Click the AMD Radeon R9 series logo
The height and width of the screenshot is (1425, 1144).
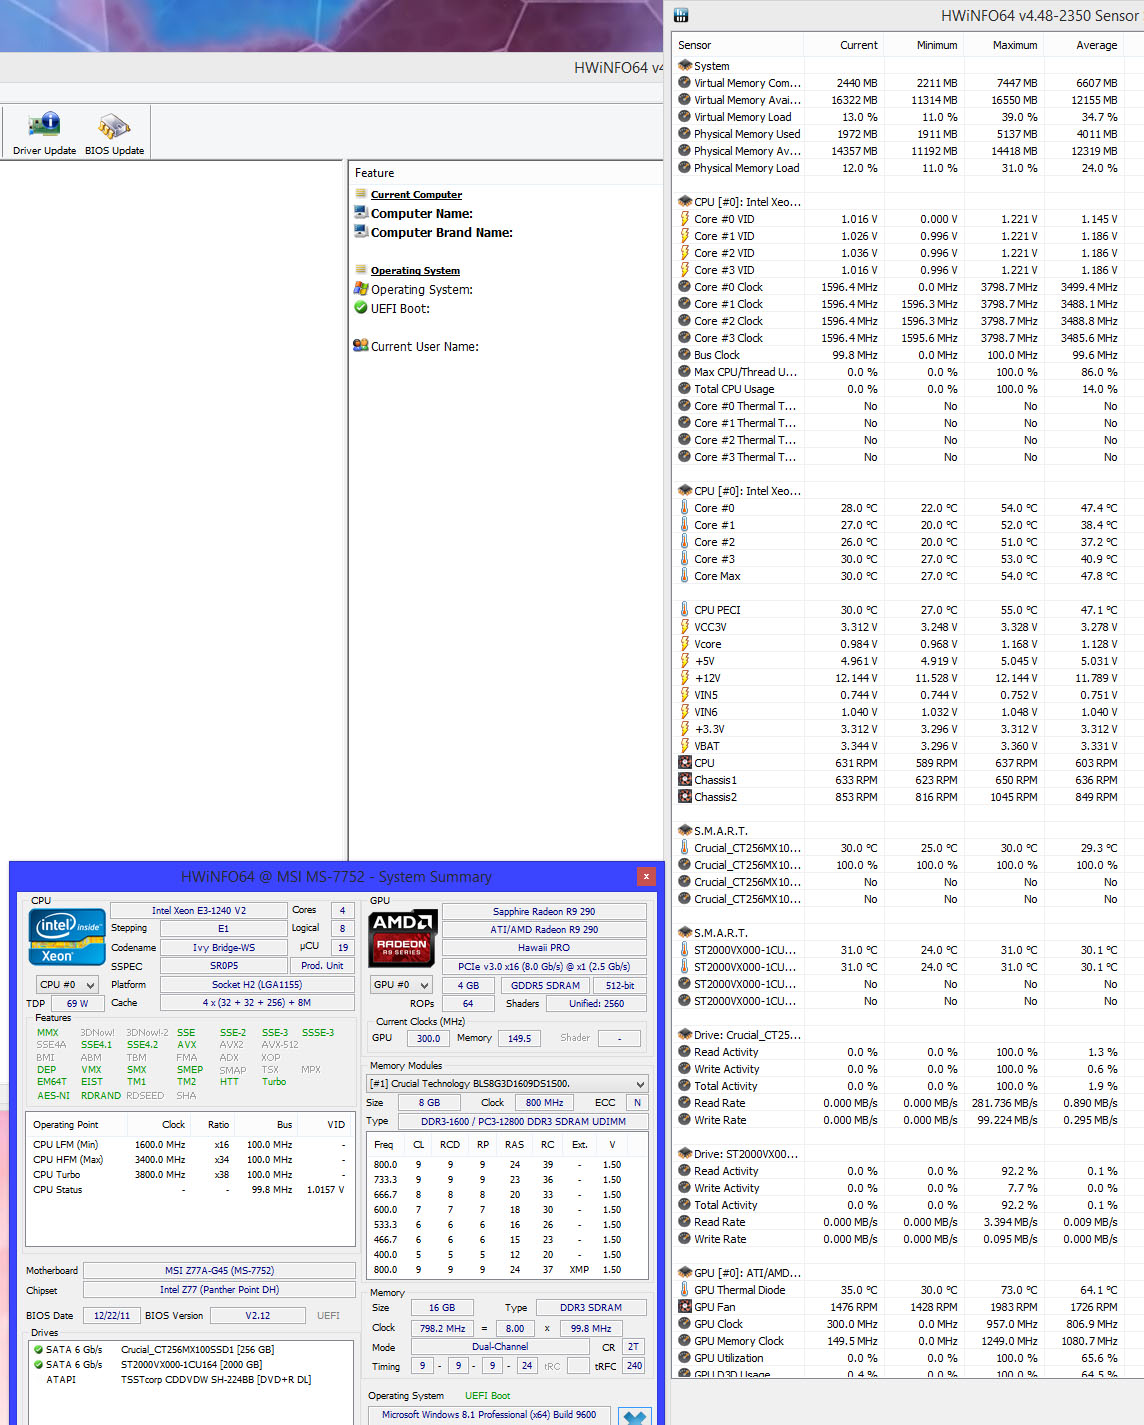[x=404, y=937]
